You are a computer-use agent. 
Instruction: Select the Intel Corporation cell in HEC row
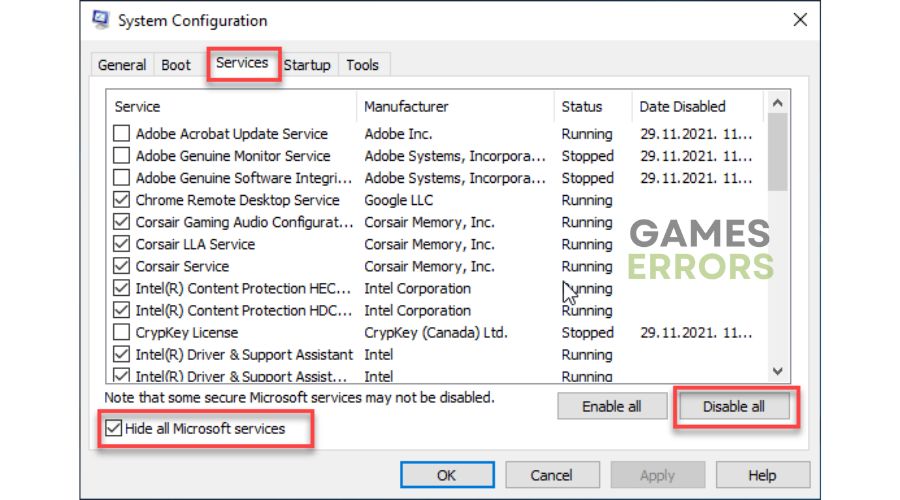(418, 288)
